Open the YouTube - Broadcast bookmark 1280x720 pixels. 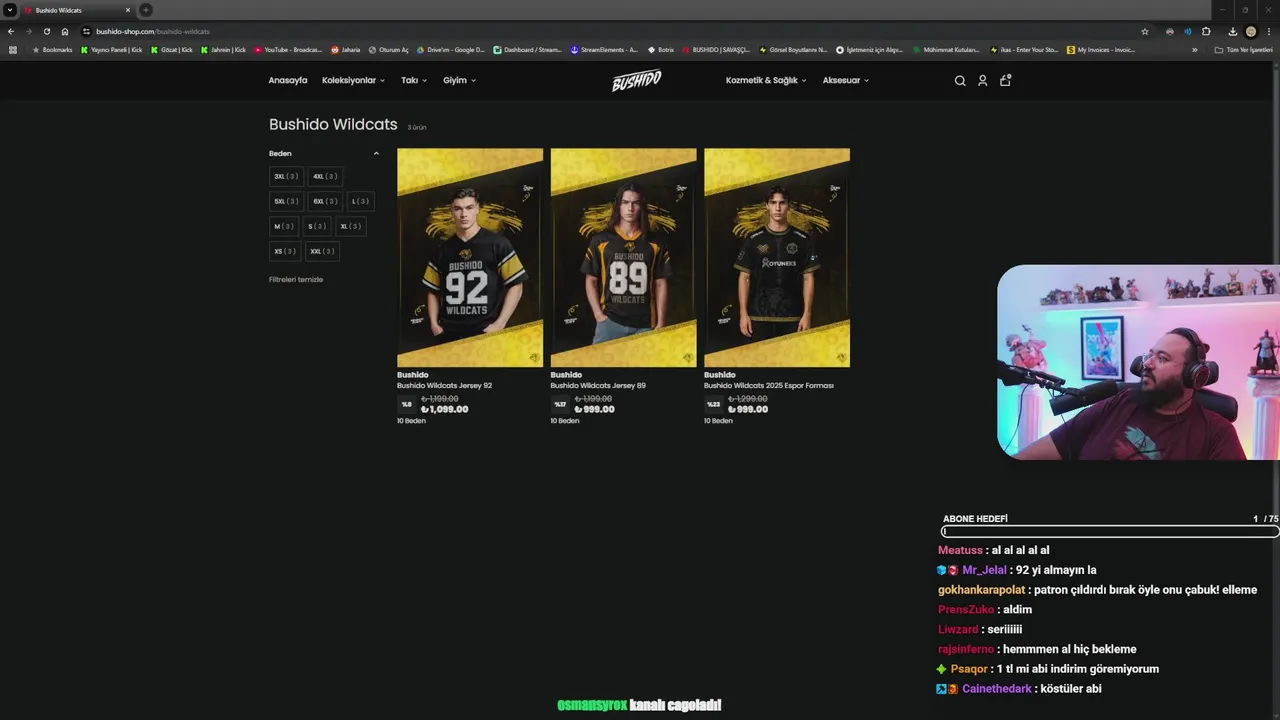pos(289,49)
